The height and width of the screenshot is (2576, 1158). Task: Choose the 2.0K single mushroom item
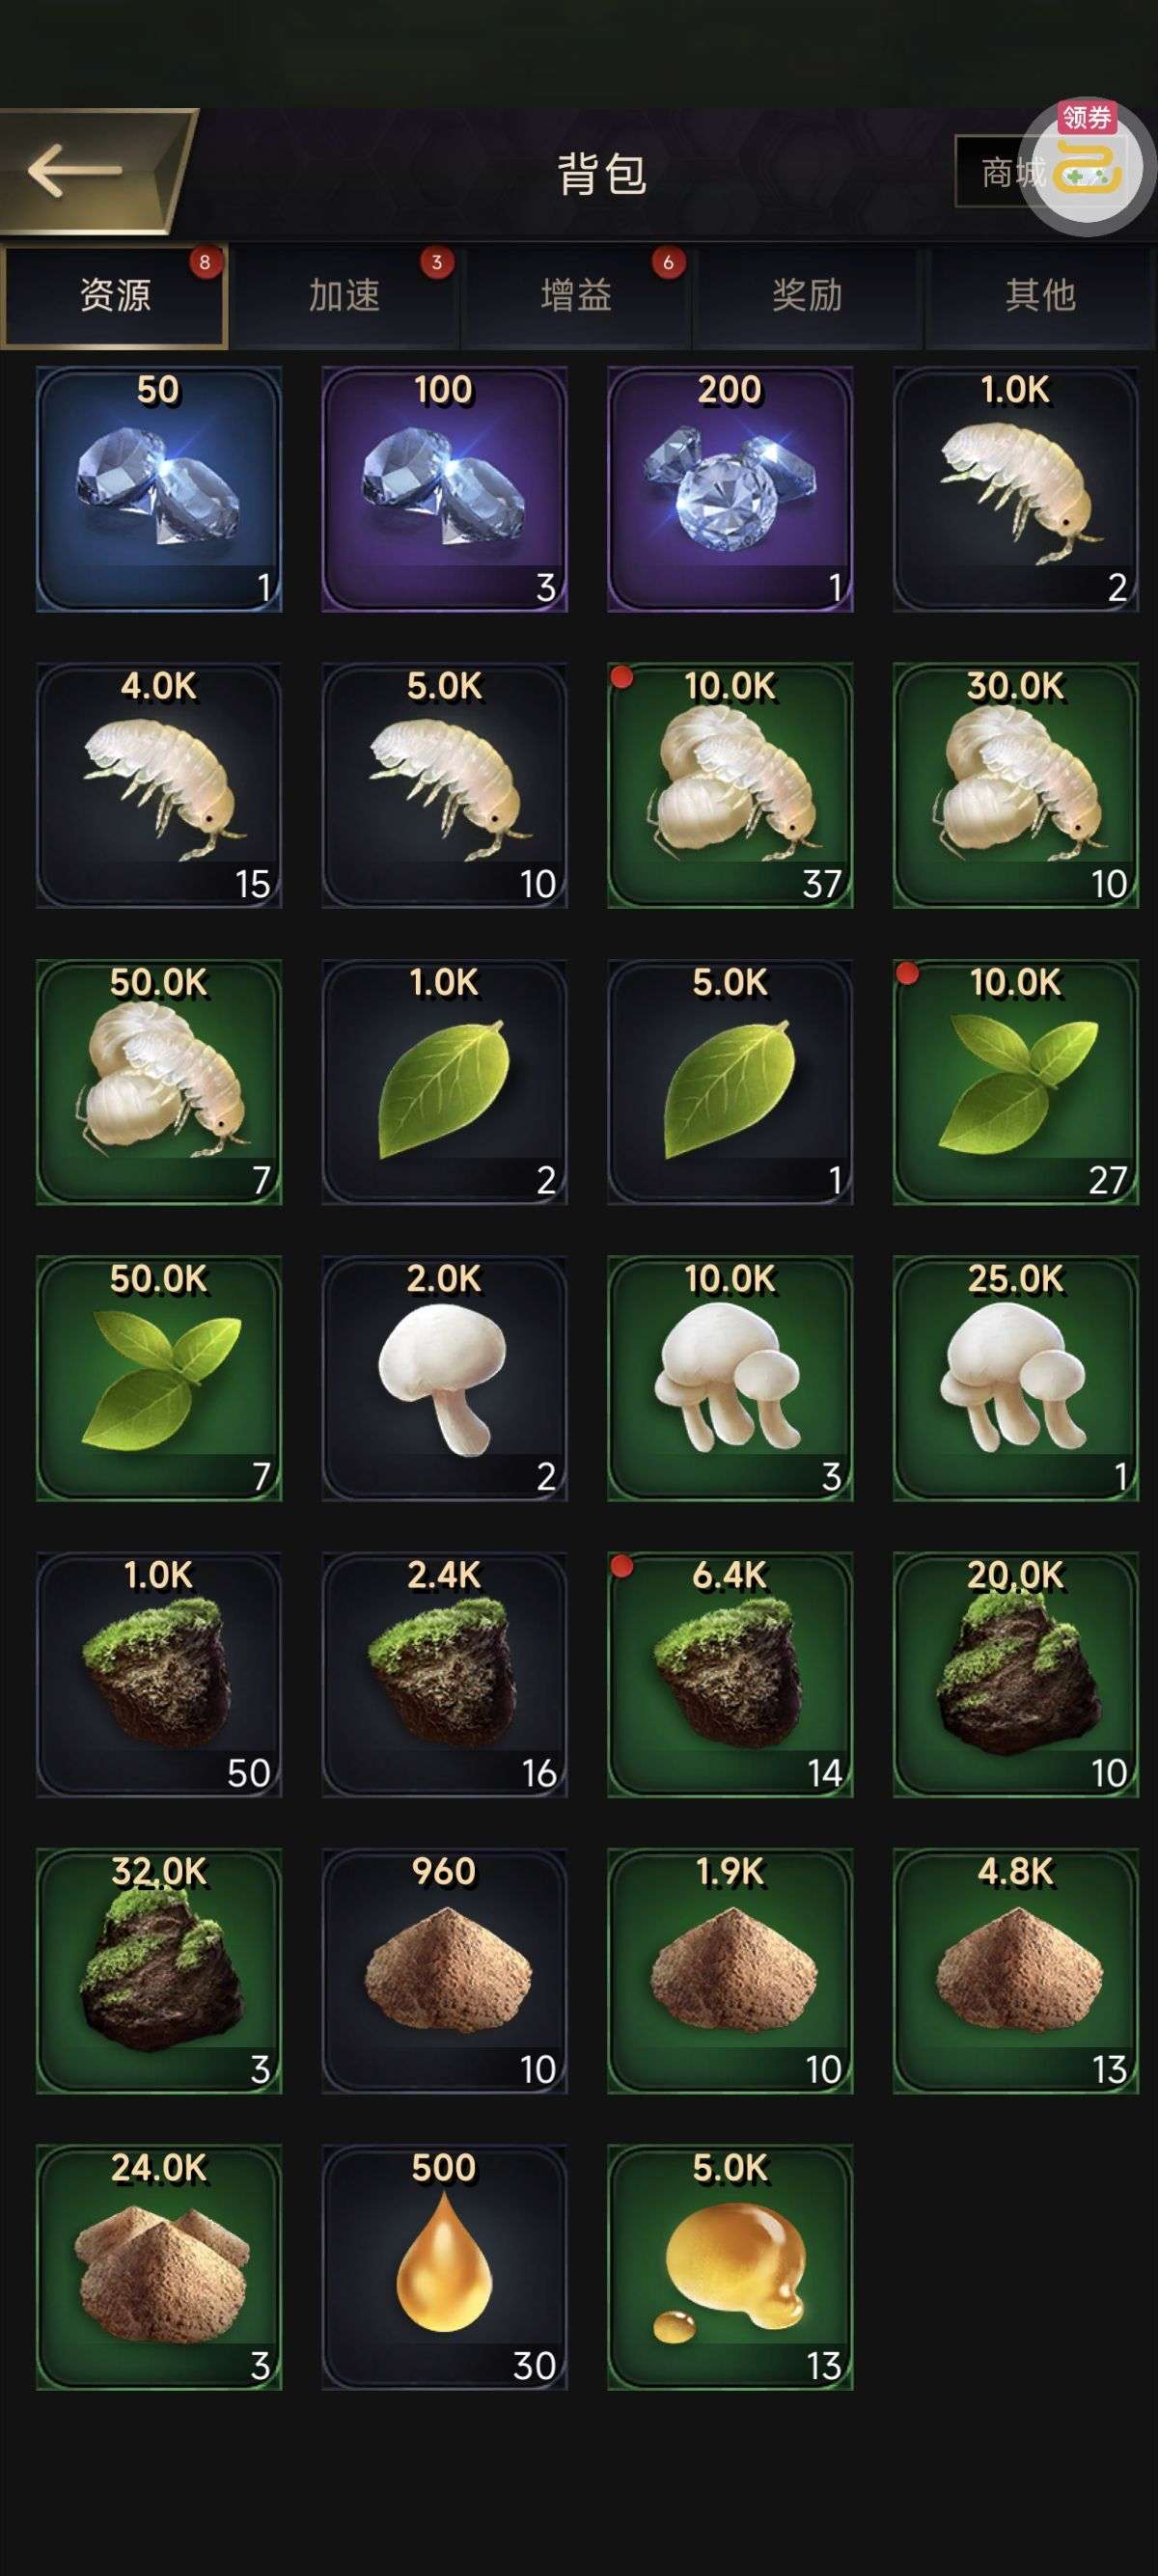444,1378
